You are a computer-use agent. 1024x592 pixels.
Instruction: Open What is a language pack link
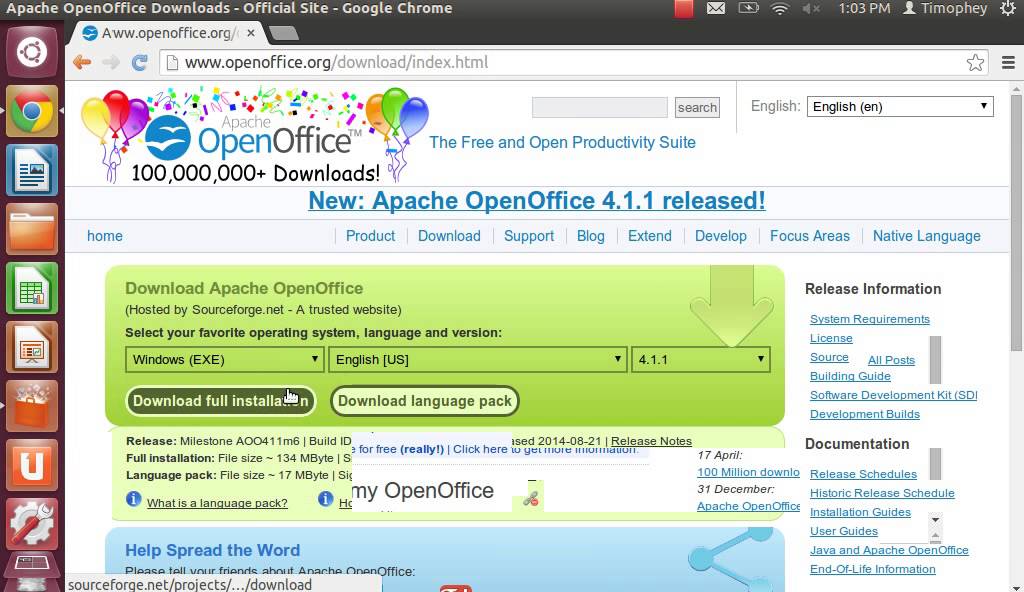pos(217,503)
